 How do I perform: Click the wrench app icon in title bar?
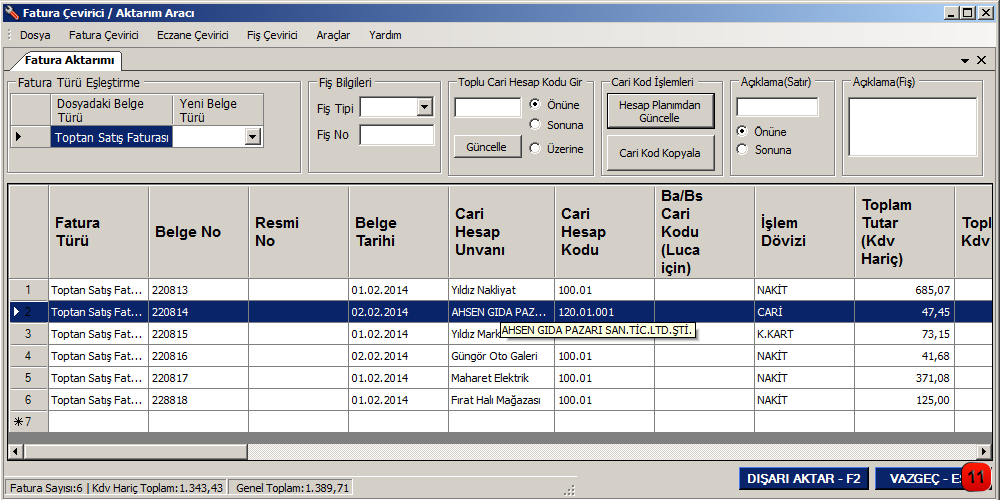coord(11,13)
